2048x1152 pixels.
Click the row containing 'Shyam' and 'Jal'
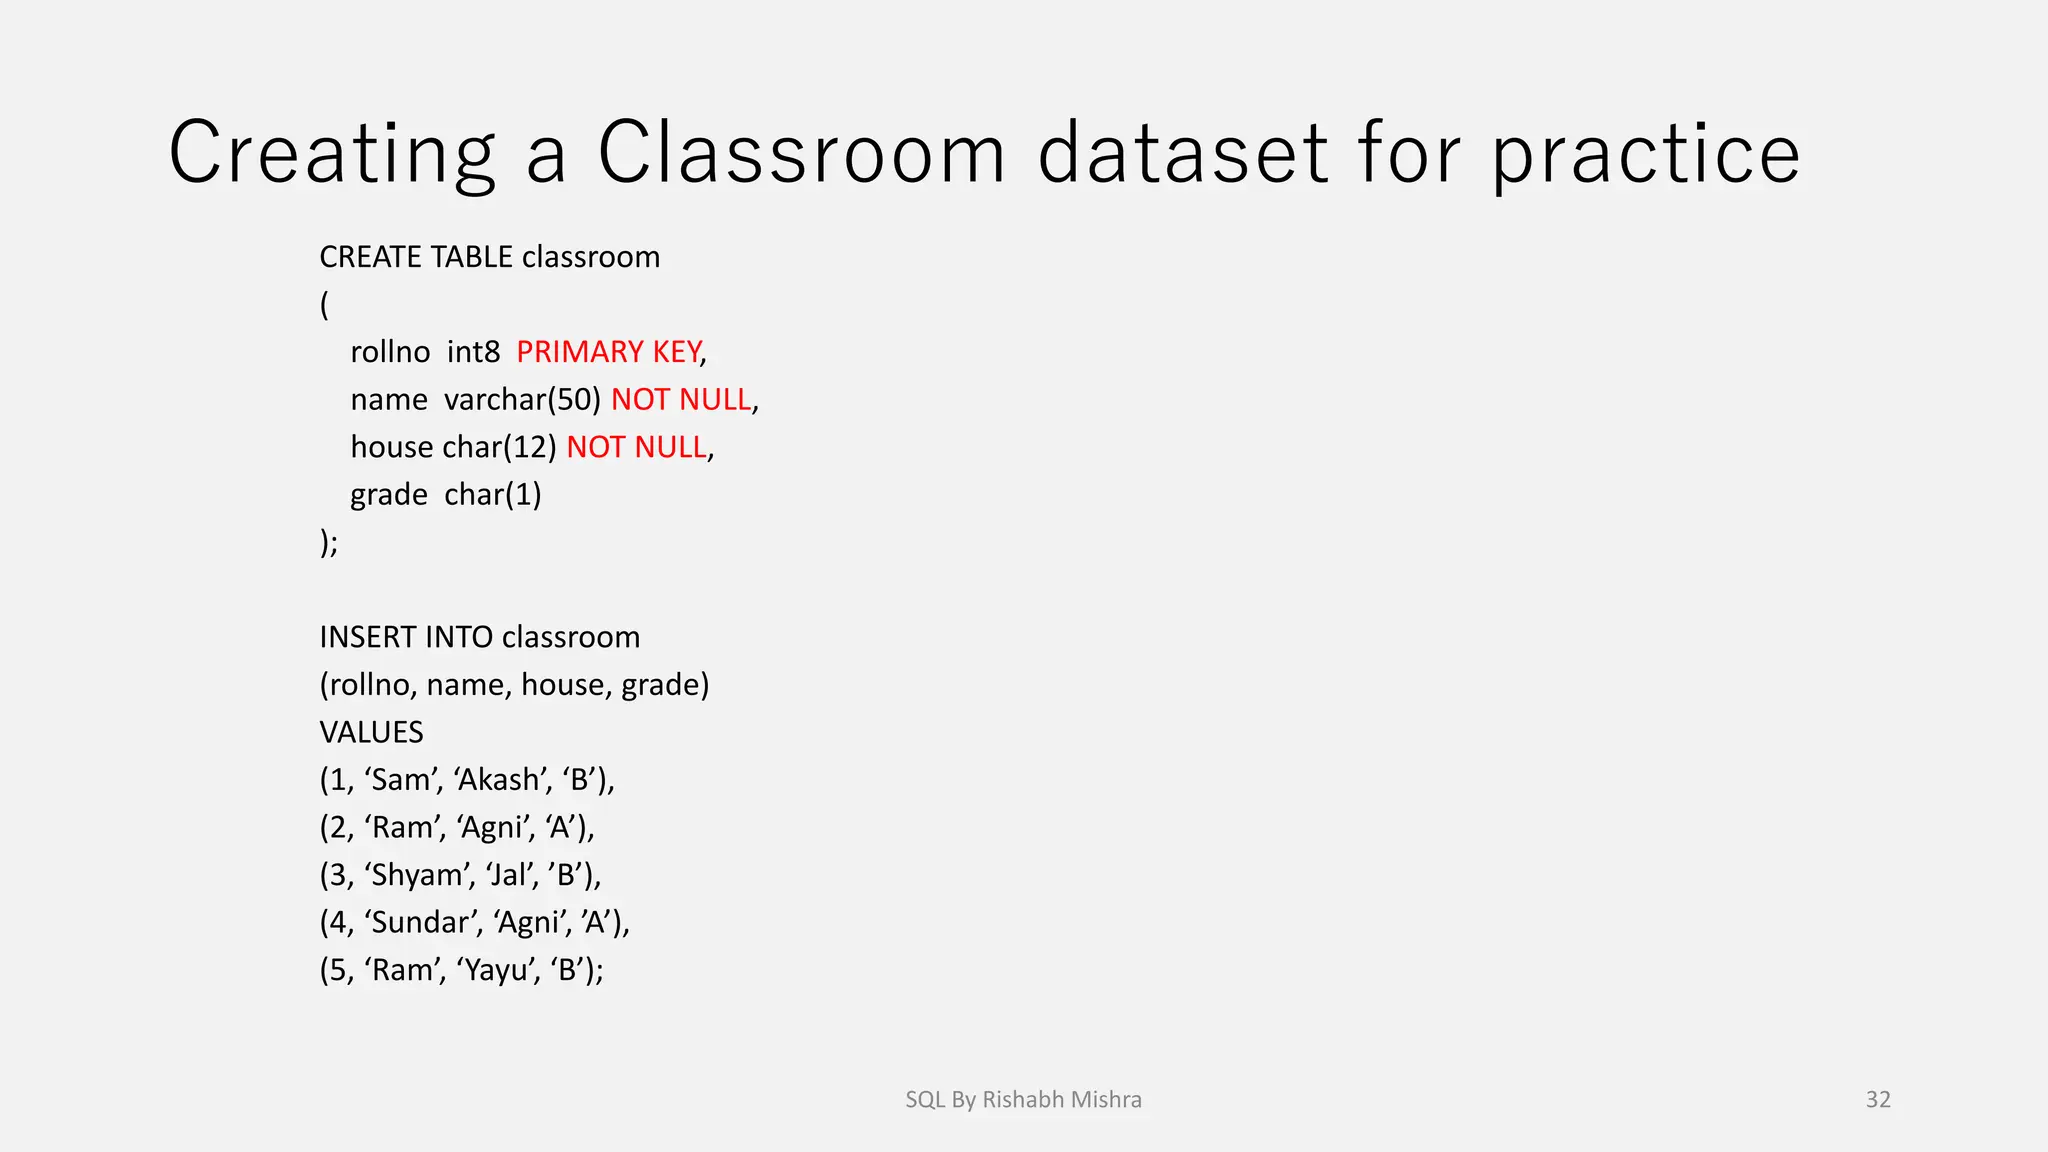pos(460,875)
